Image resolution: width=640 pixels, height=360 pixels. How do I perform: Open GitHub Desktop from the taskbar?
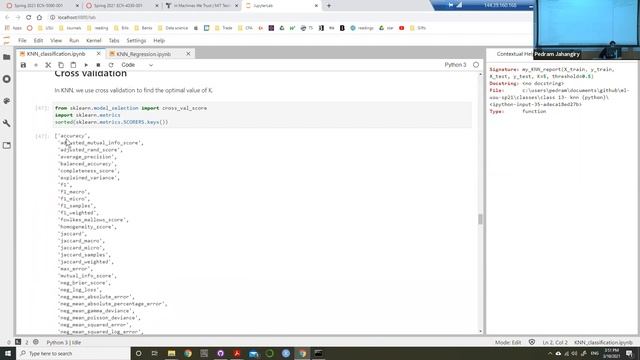coord(220,353)
